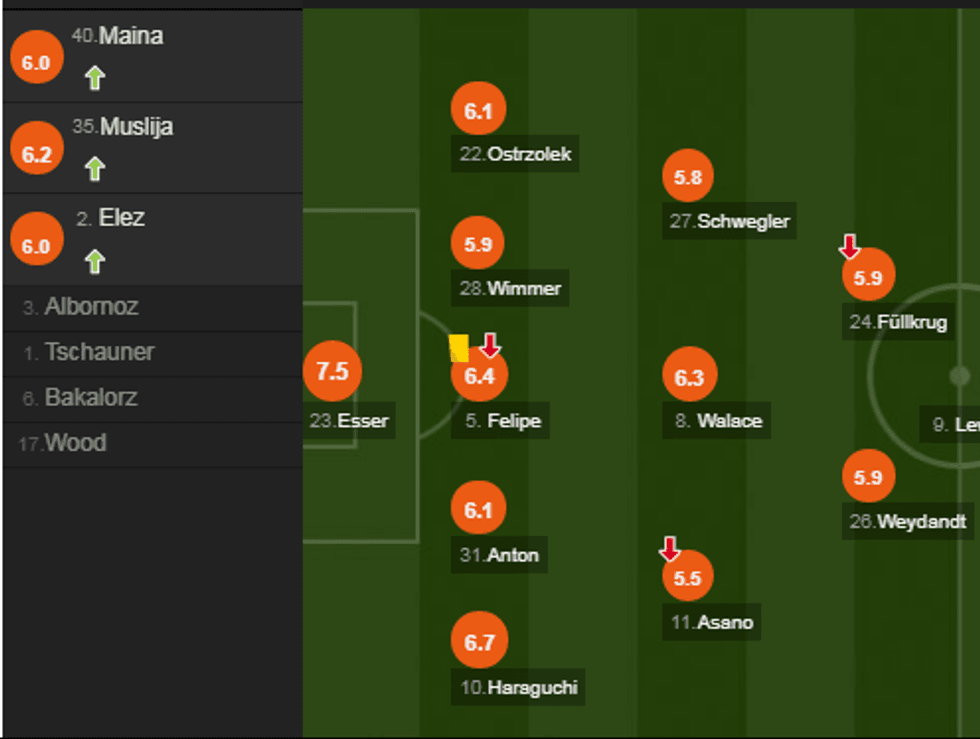Click Asano's red substituted-off arrow
Viewport: 980px width, 739px height.
pos(670,548)
